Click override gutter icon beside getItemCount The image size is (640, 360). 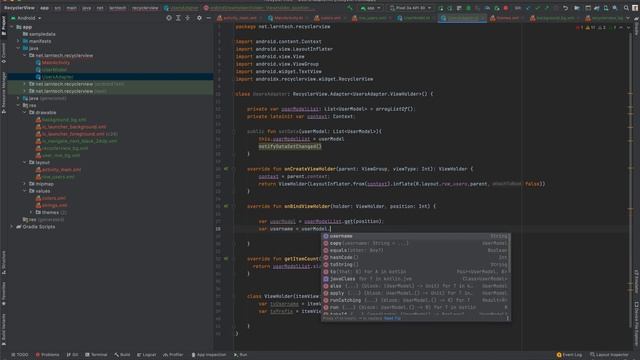[x=226, y=258]
